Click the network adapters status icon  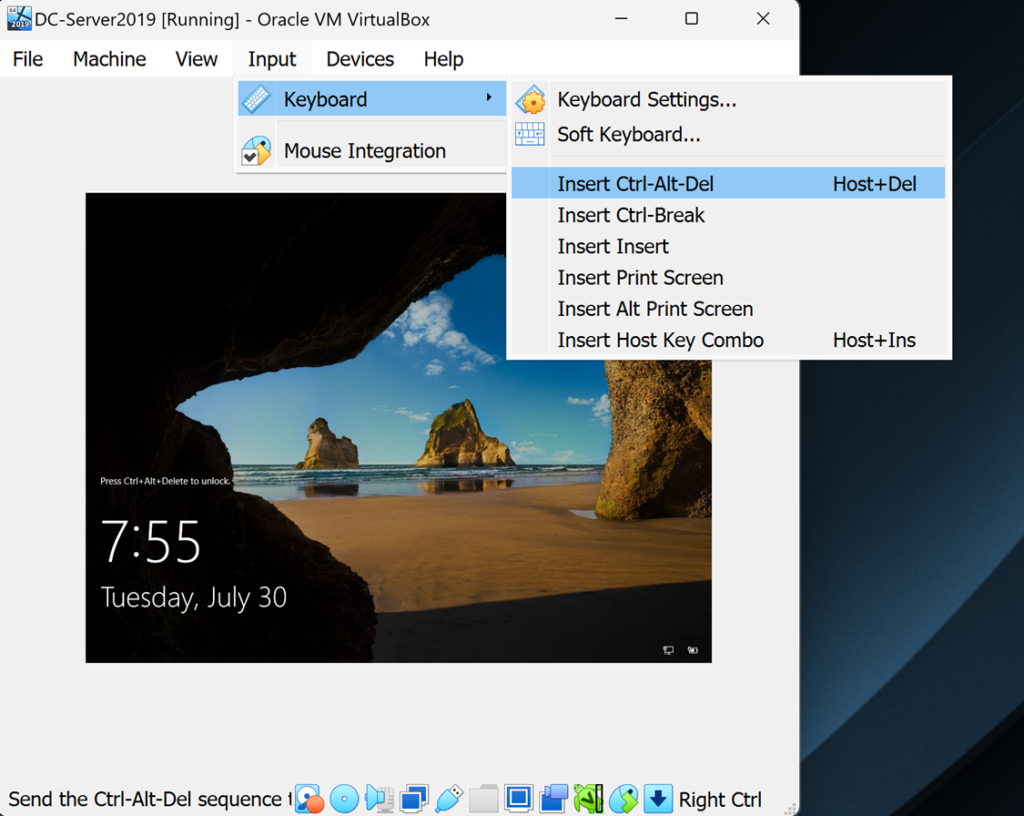point(414,798)
